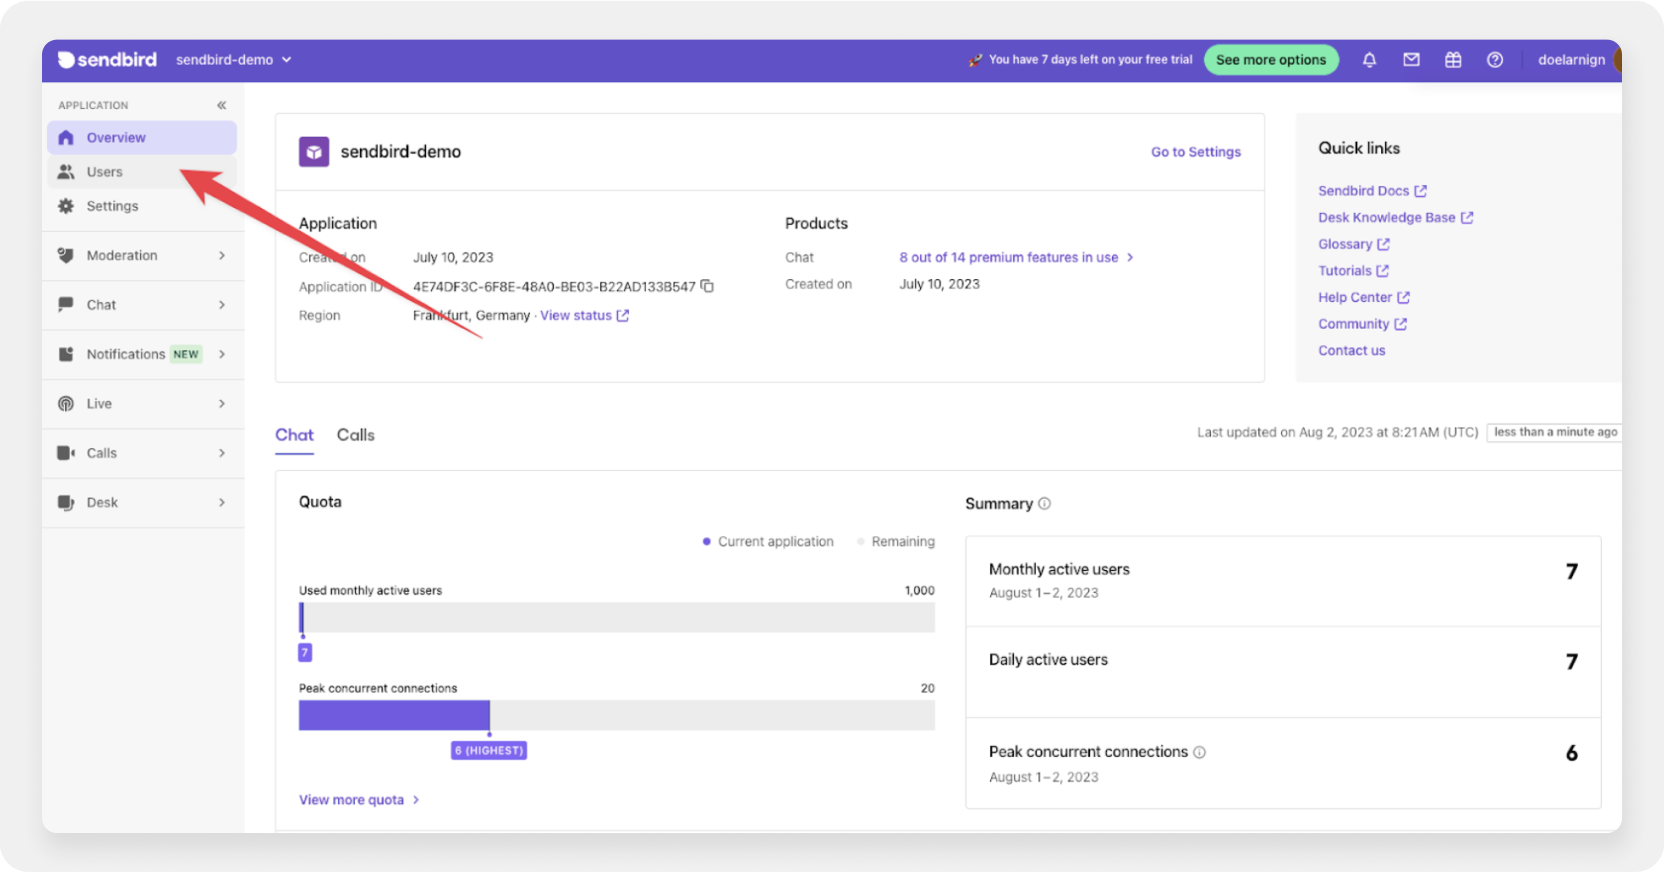
Task: Open Community quick link
Action: point(1362,324)
